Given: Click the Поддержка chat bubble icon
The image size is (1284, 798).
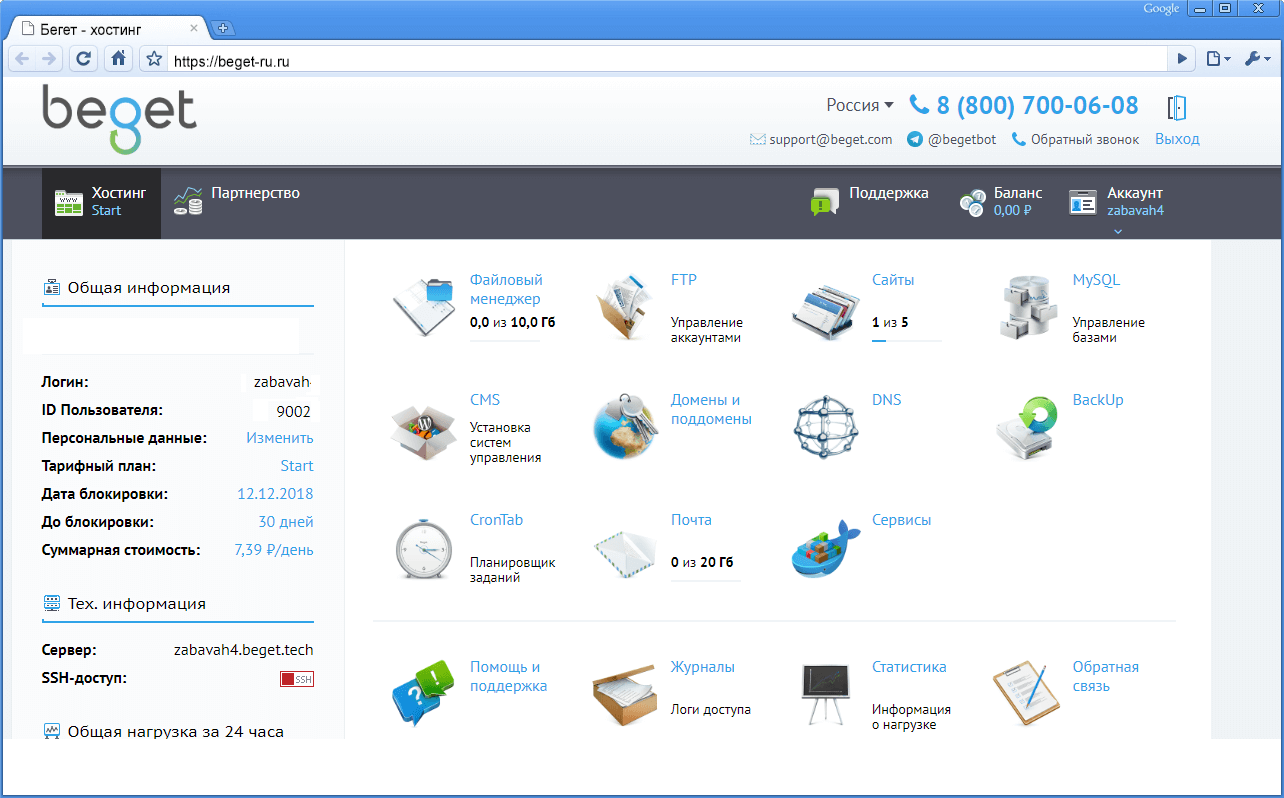Looking at the screenshot, I should 825,201.
